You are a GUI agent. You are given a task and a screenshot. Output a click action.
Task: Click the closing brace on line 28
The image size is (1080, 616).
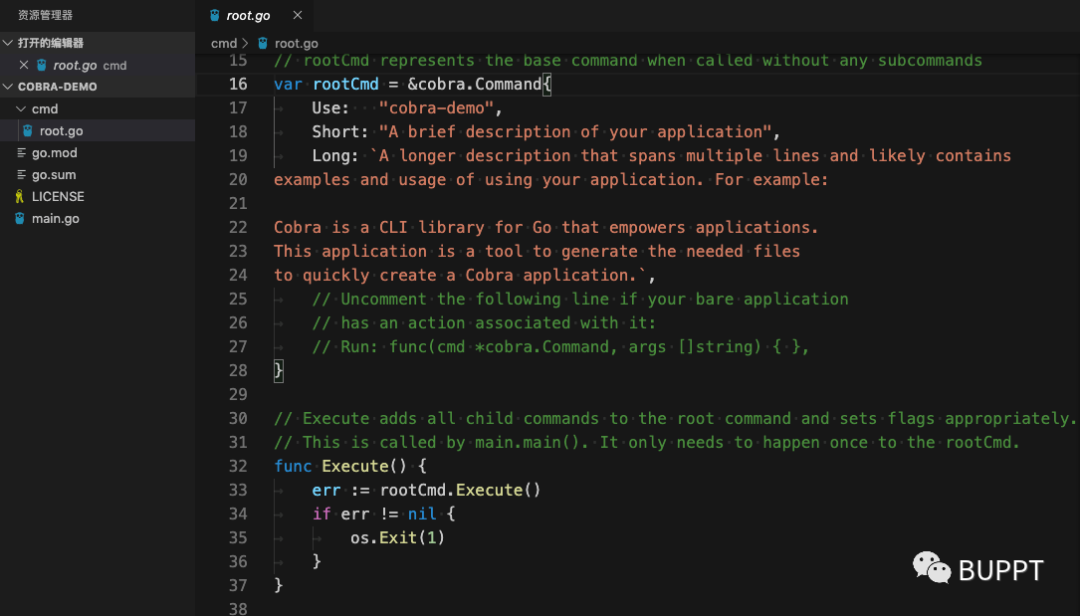click(278, 371)
